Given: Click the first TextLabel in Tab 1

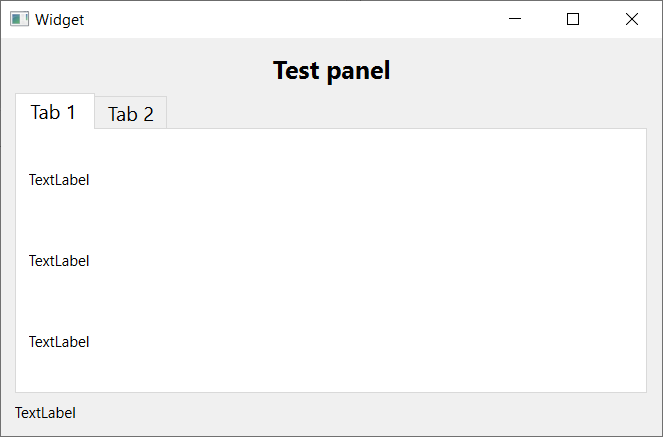Looking at the screenshot, I should [x=59, y=180].
